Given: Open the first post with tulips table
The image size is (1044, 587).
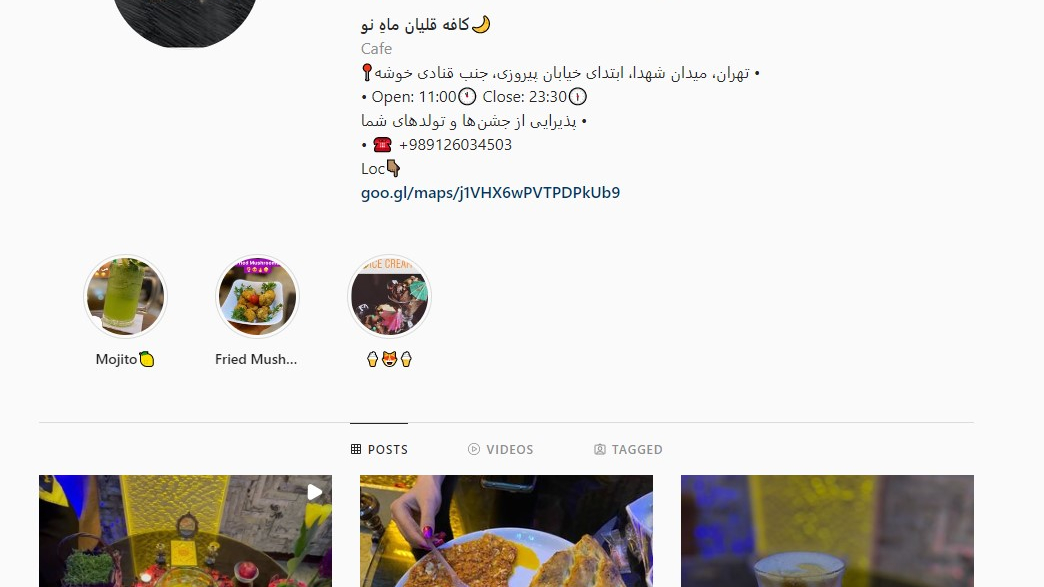Looking at the screenshot, I should click(x=185, y=531).
